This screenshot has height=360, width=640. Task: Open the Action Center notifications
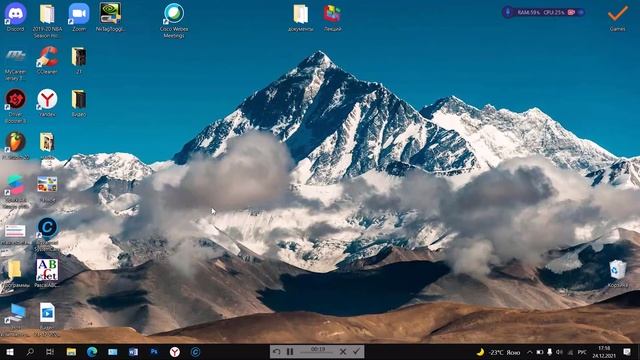(627, 352)
